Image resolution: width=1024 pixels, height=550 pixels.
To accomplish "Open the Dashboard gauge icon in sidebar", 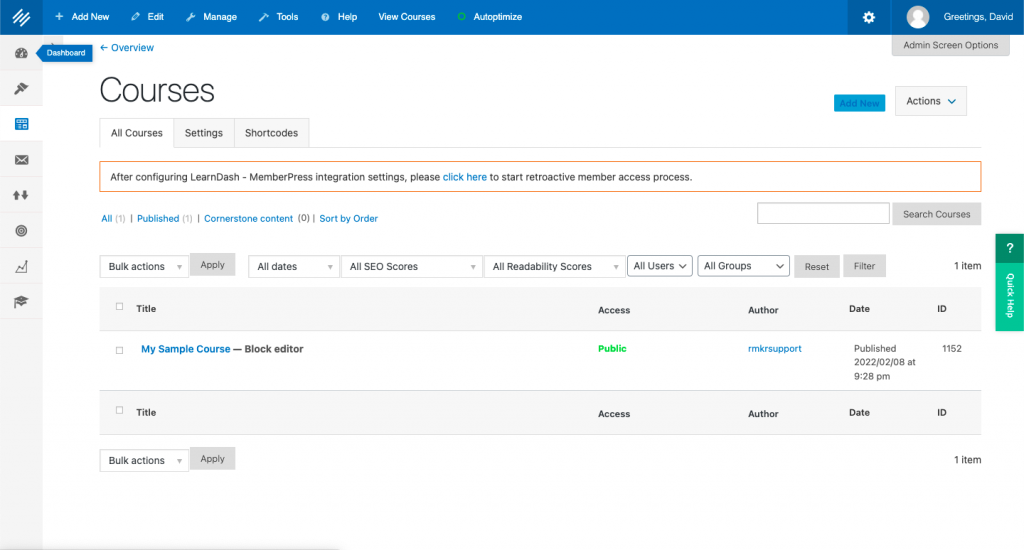I will coord(21,53).
